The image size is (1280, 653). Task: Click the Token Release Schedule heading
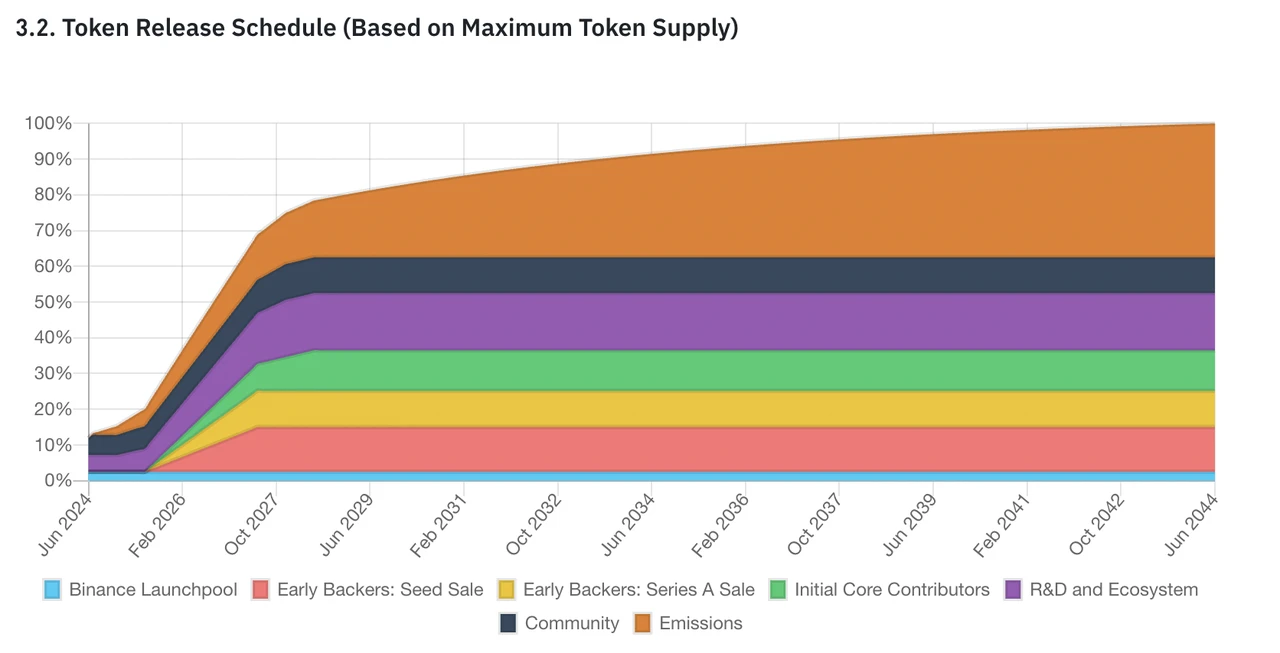(377, 28)
